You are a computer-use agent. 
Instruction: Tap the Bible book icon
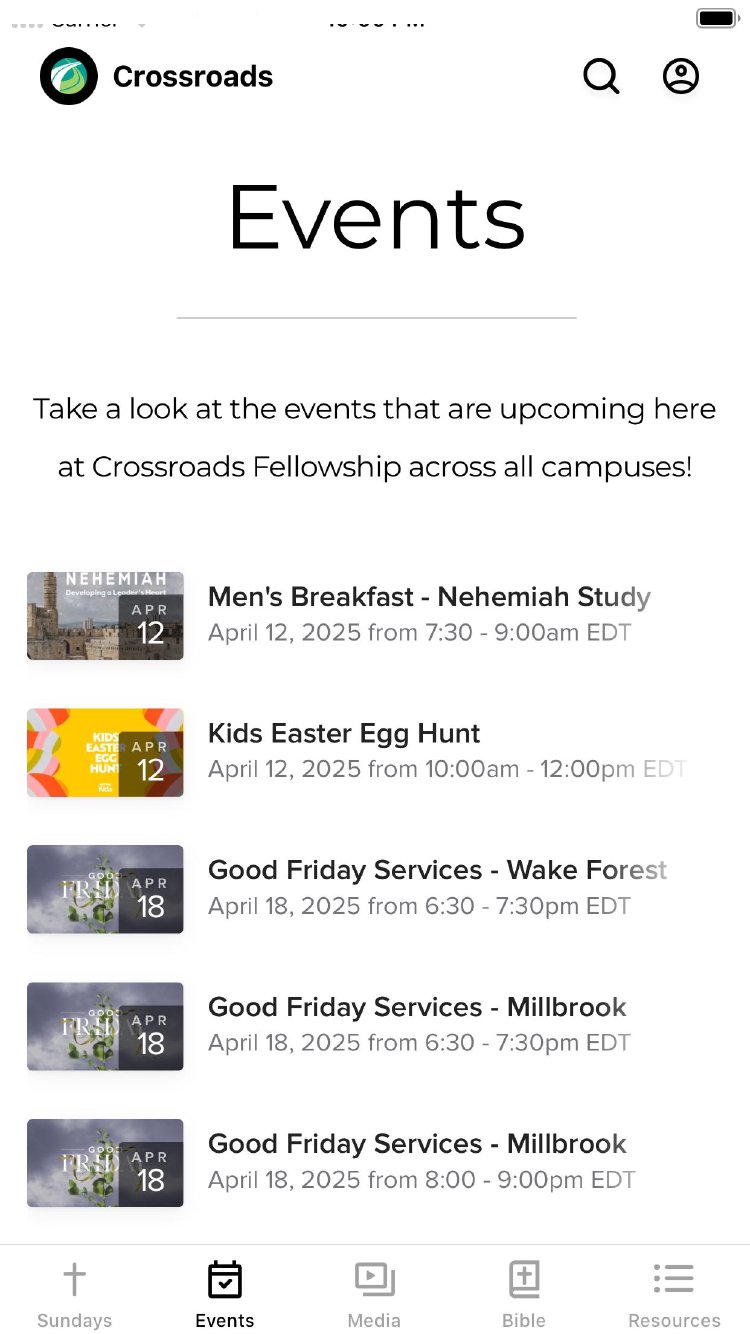point(524,1279)
